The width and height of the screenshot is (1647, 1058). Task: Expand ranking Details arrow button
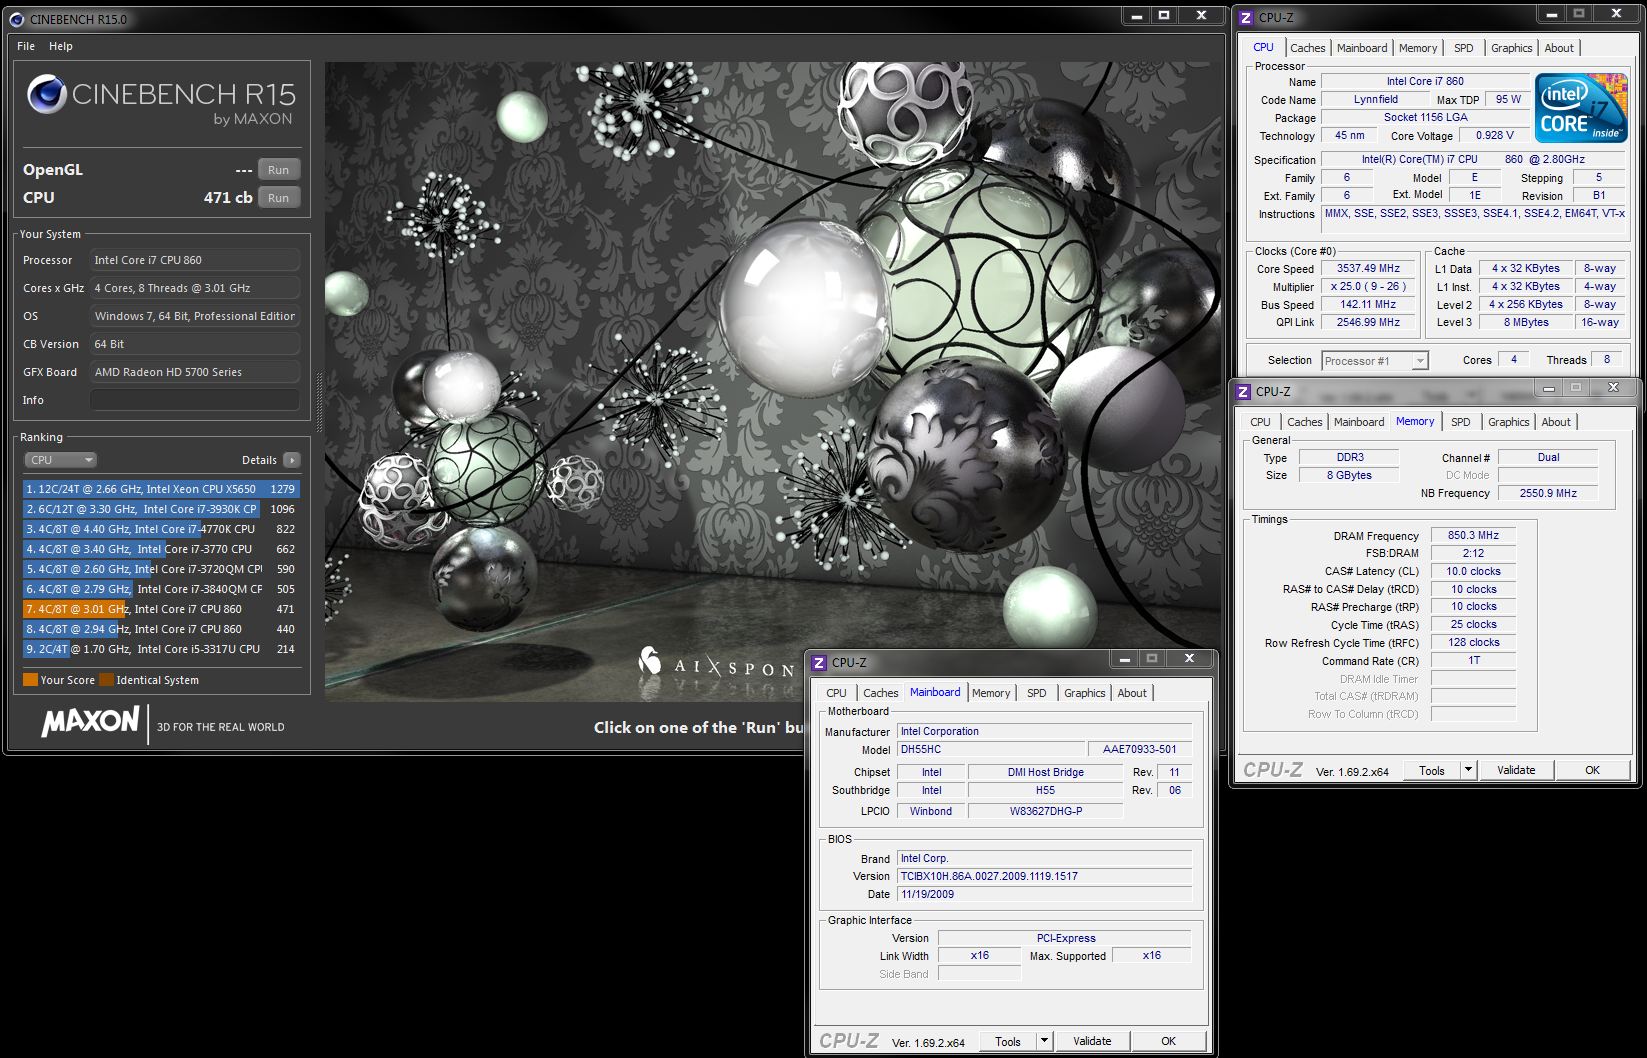pos(291,460)
